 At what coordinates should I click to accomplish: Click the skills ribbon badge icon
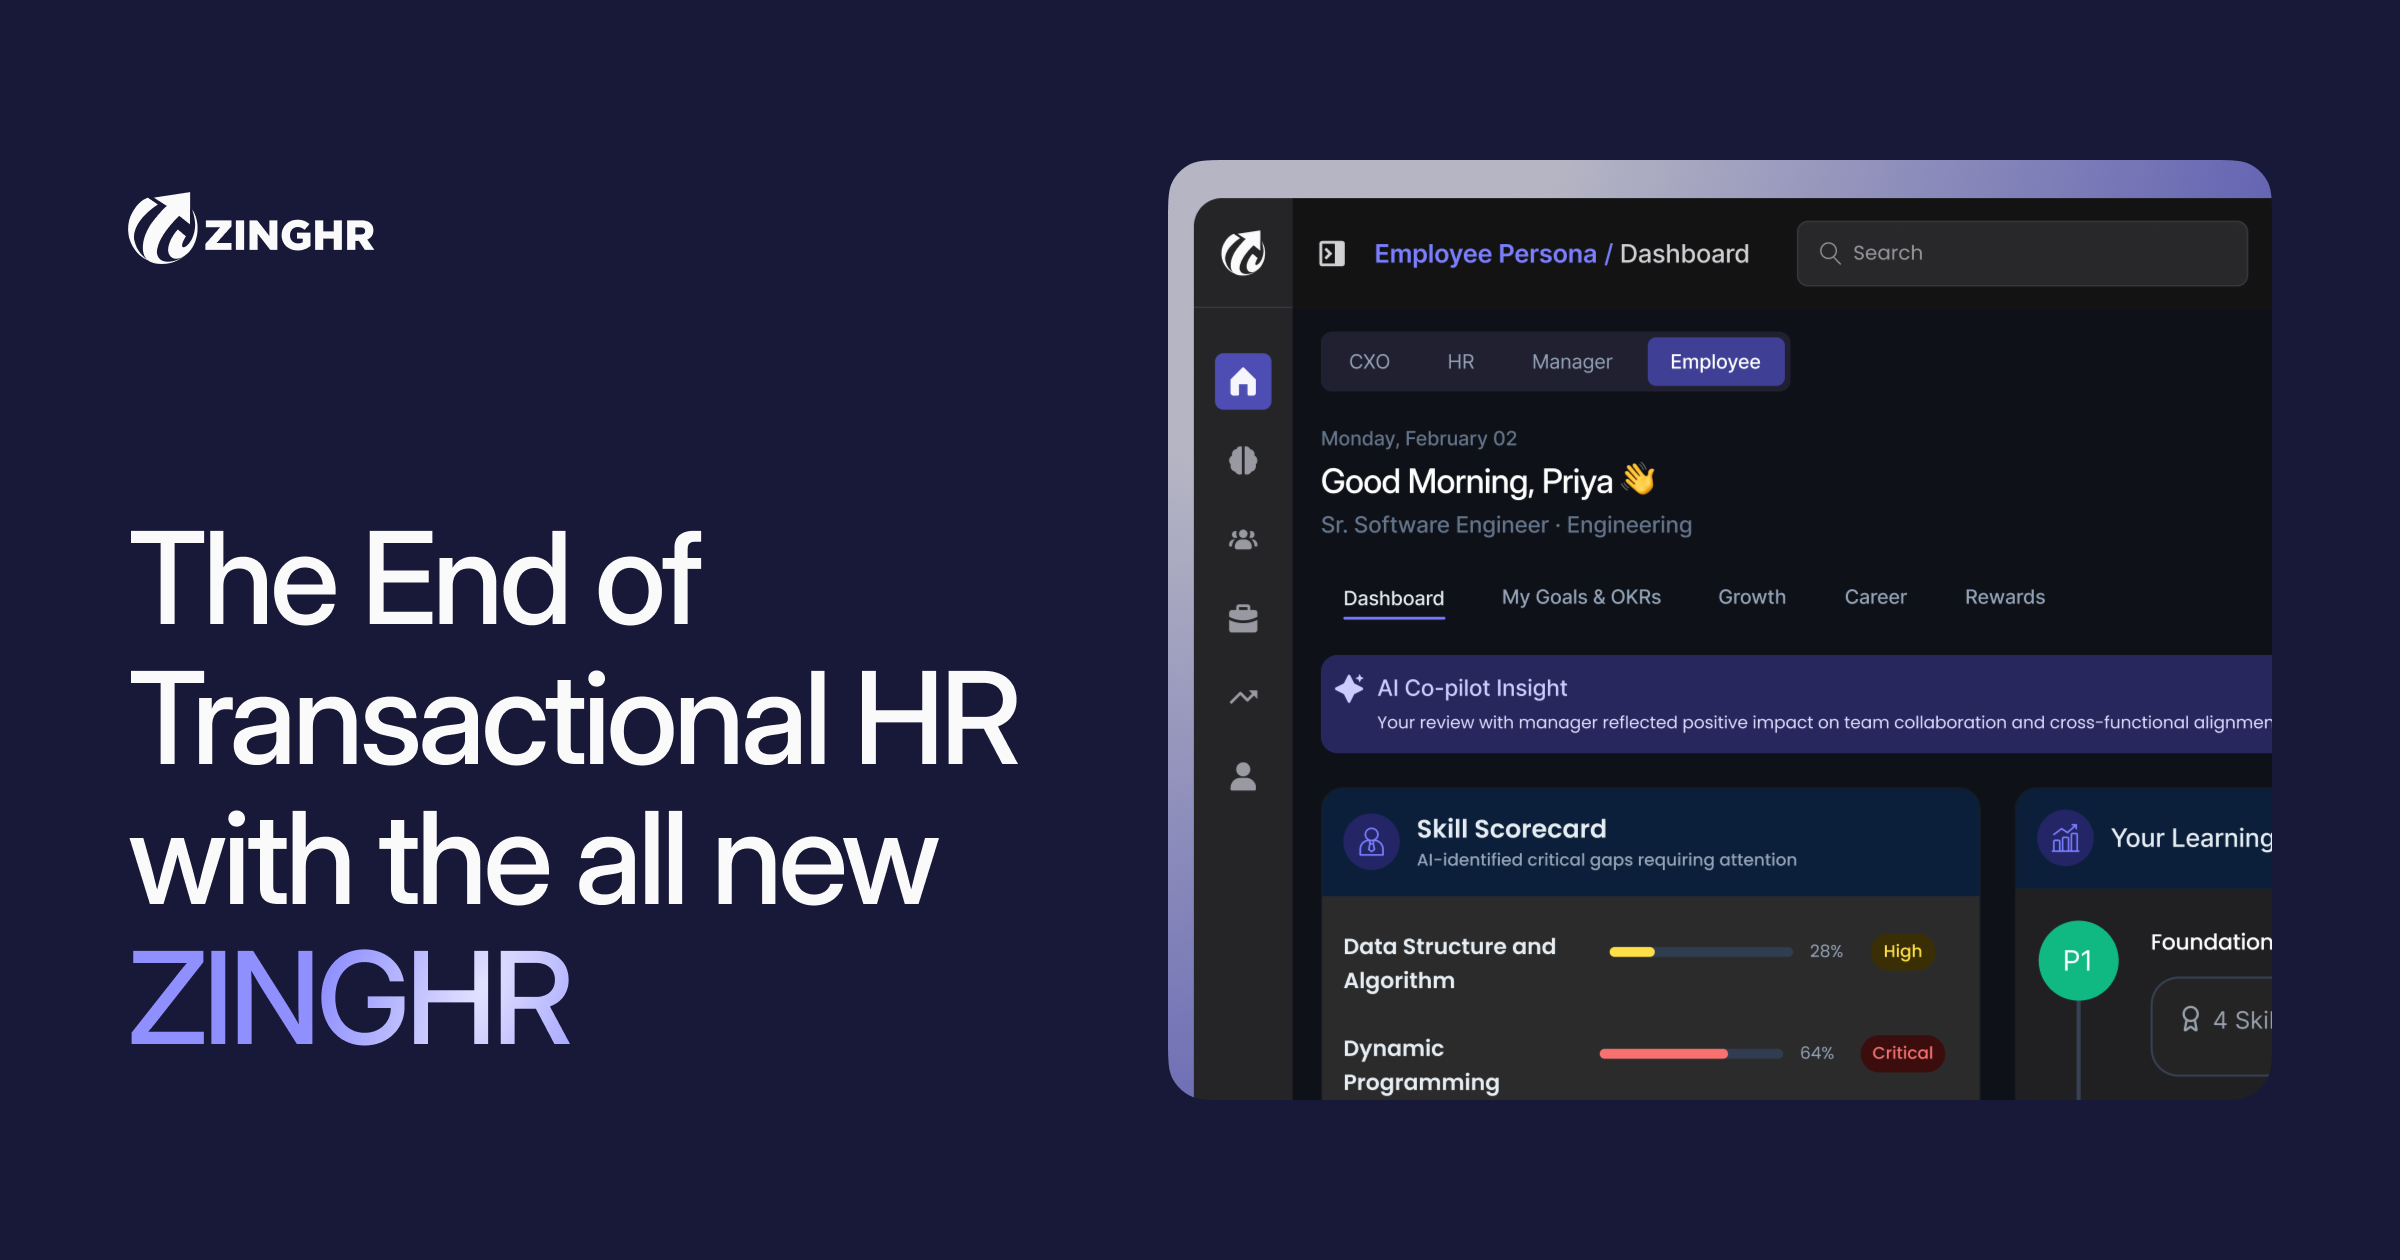click(x=2190, y=1019)
